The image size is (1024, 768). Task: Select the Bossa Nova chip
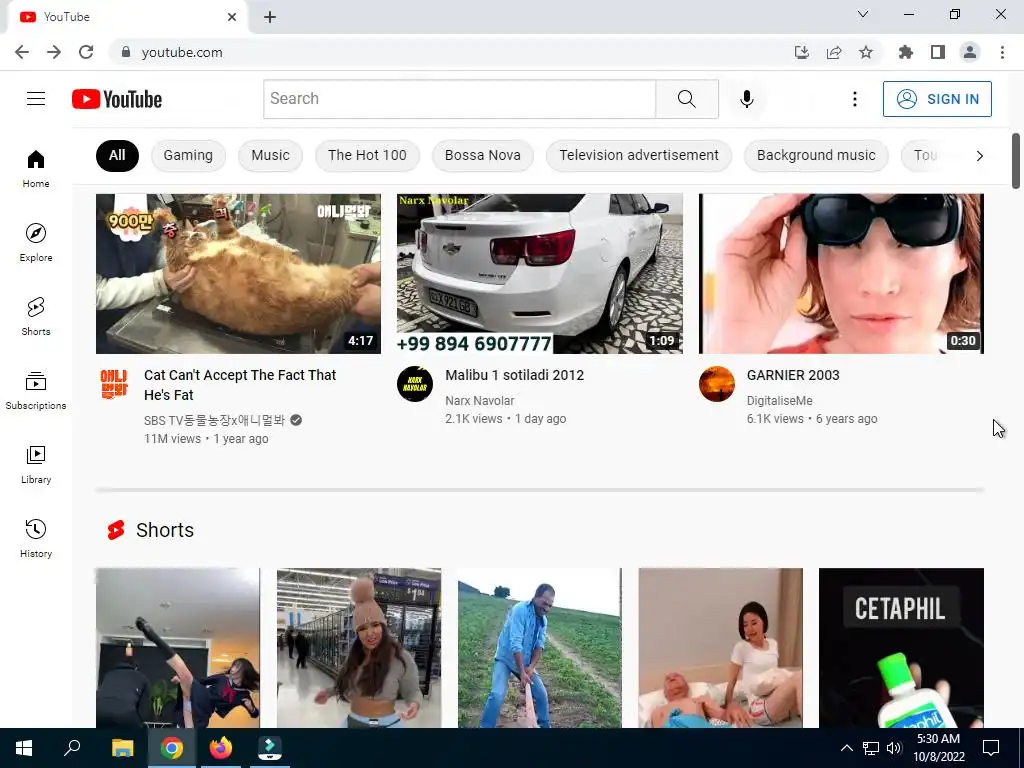pos(483,155)
